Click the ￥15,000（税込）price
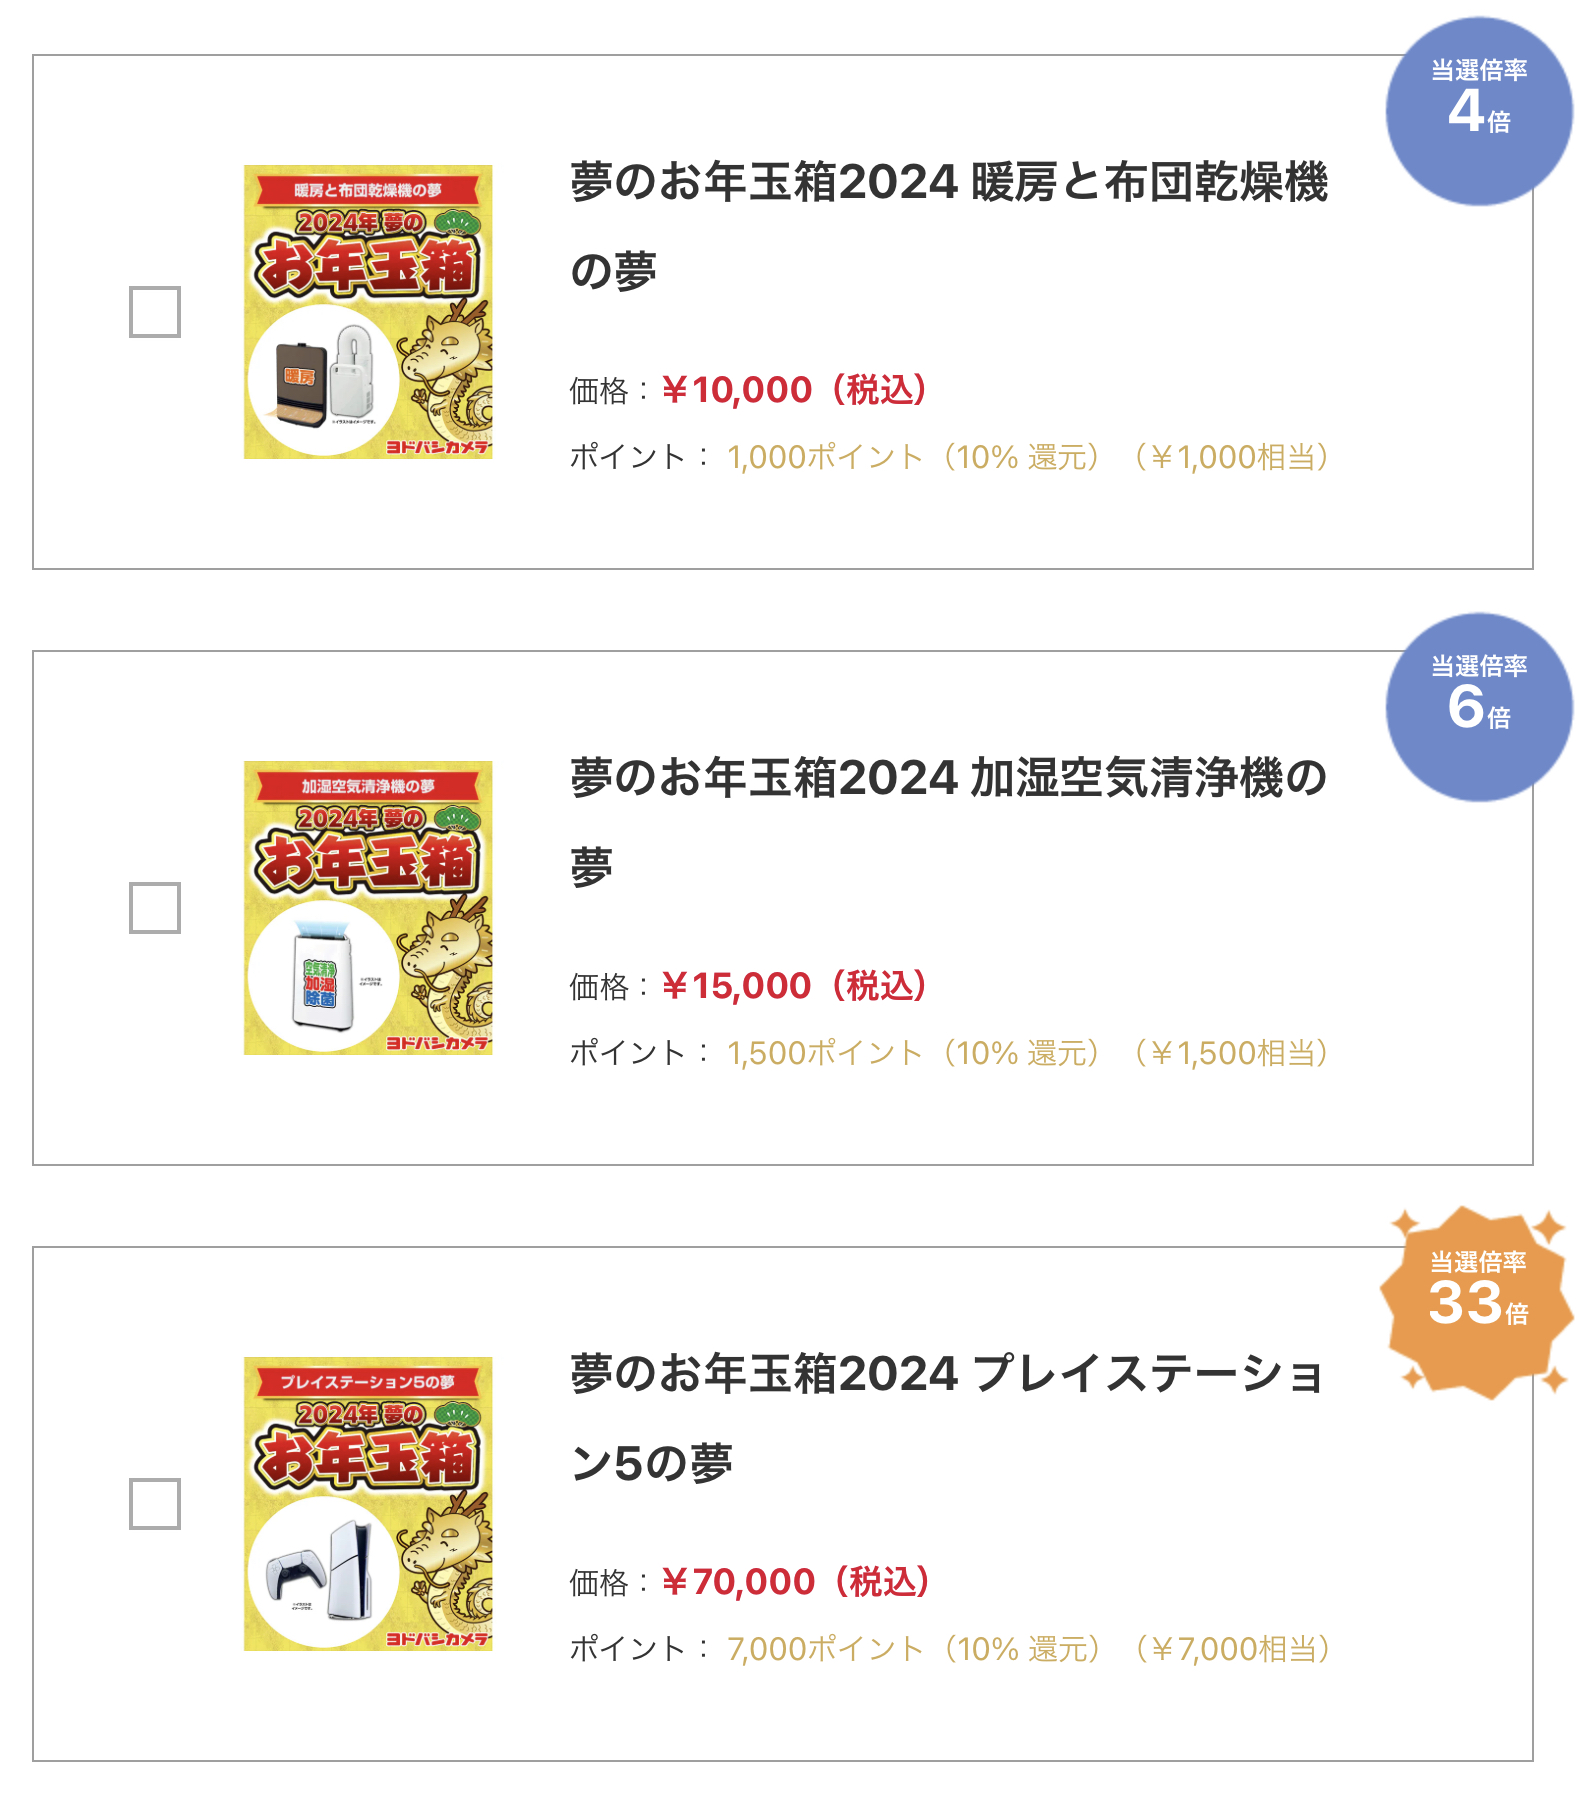This screenshot has height=1797, width=1594. tap(795, 986)
